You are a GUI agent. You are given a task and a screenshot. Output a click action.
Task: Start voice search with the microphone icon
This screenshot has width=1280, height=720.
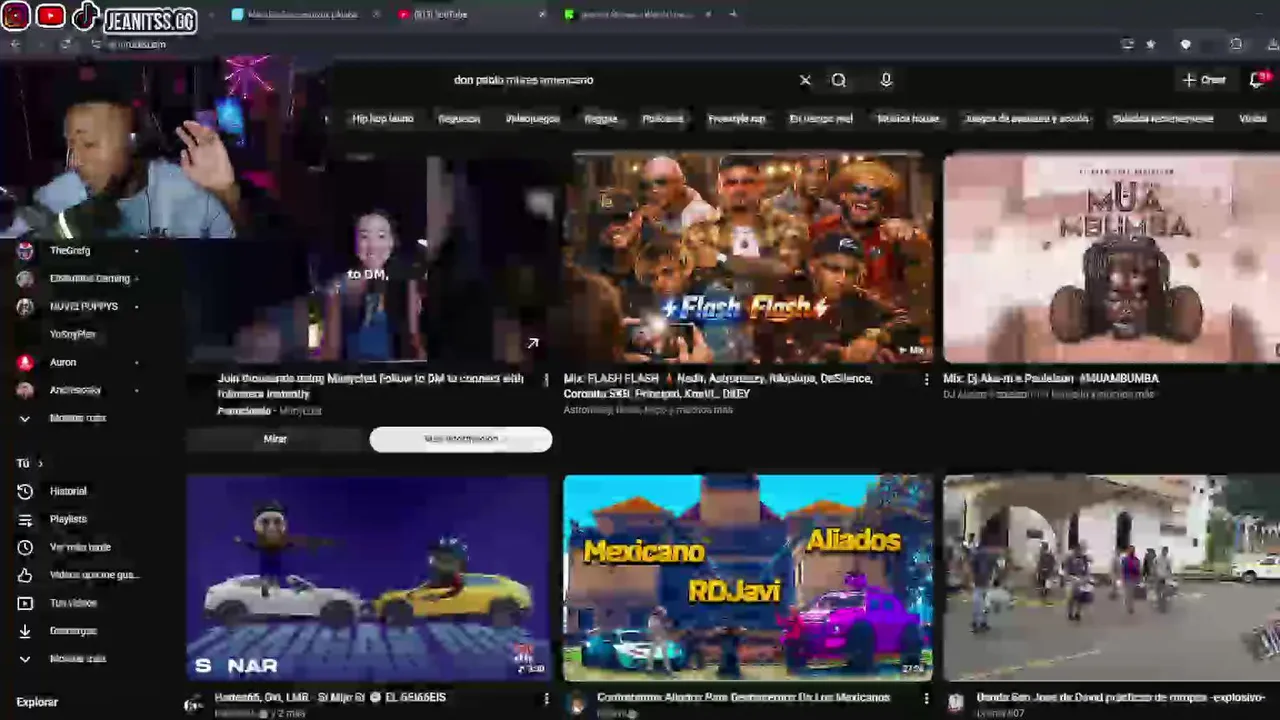point(886,80)
